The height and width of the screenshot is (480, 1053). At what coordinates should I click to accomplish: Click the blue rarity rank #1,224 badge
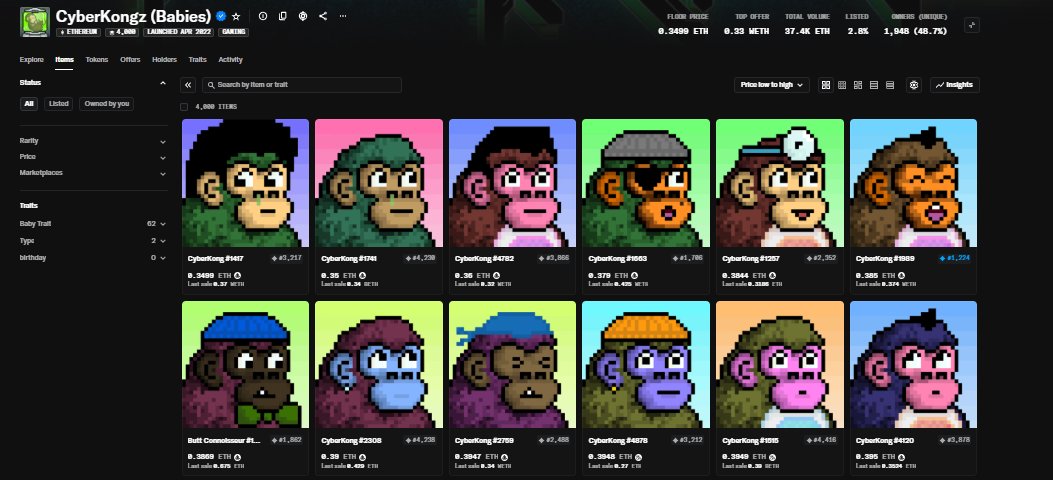(955, 258)
